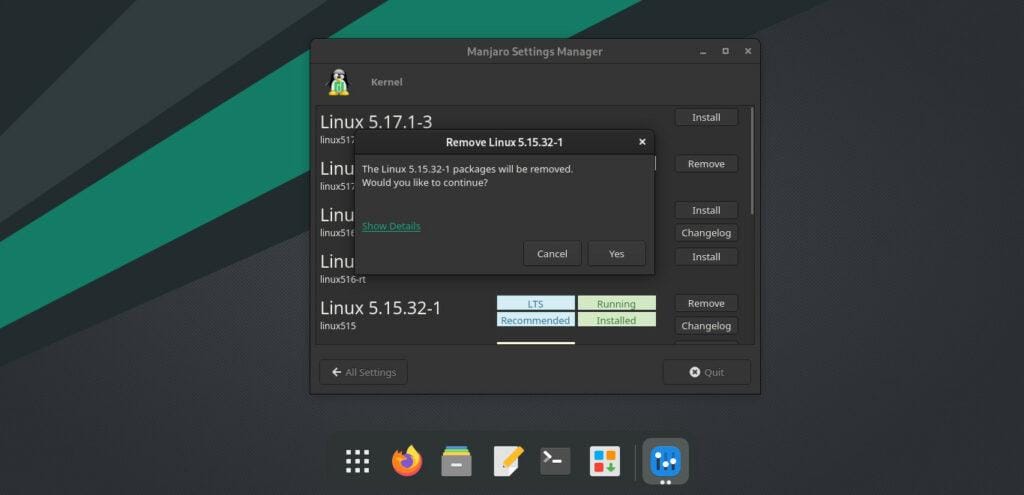Confirm removal with Yes button
This screenshot has width=1024, height=495.
tap(616, 253)
